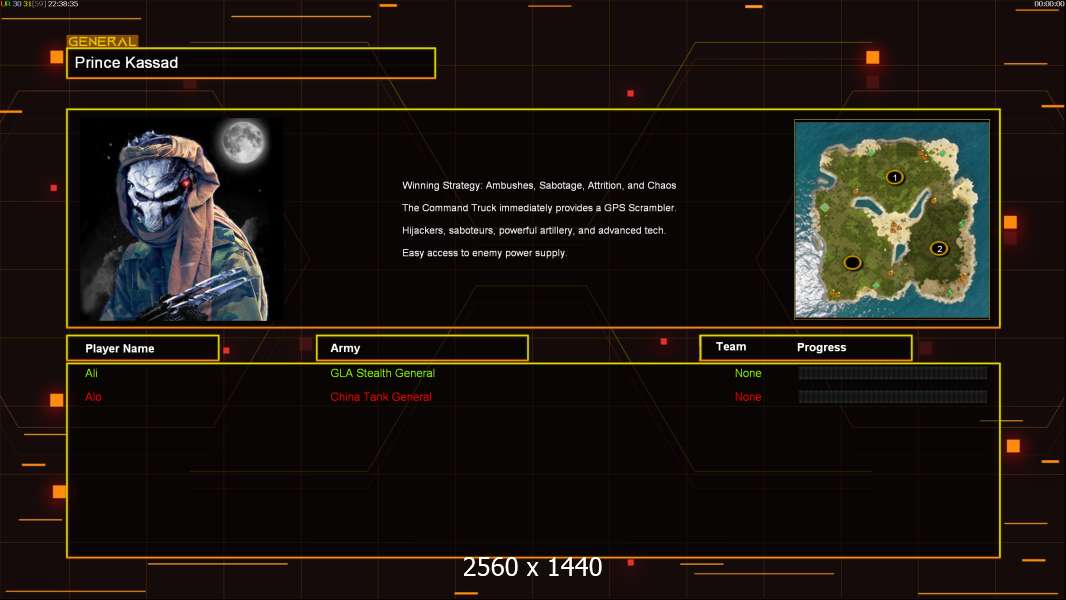This screenshot has height=600, width=1066.
Task: Click the China Tank General army entry
Action: point(381,397)
